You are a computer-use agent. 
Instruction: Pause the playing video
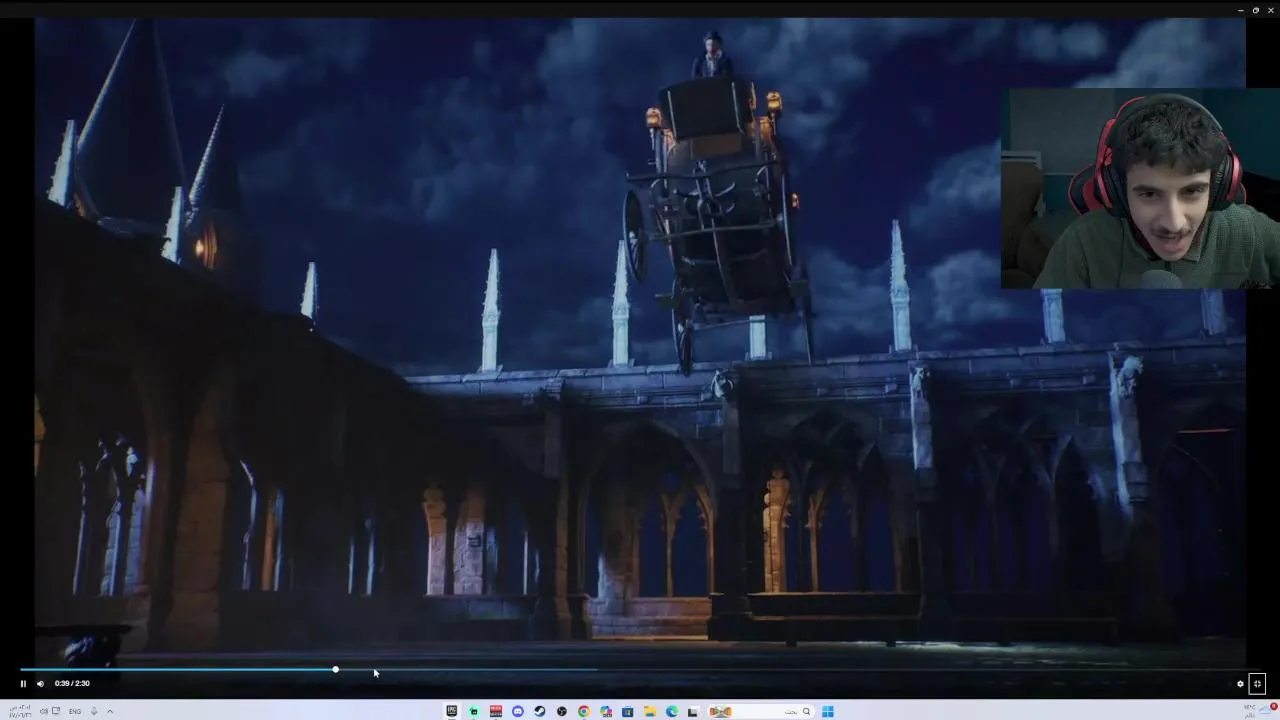23,684
